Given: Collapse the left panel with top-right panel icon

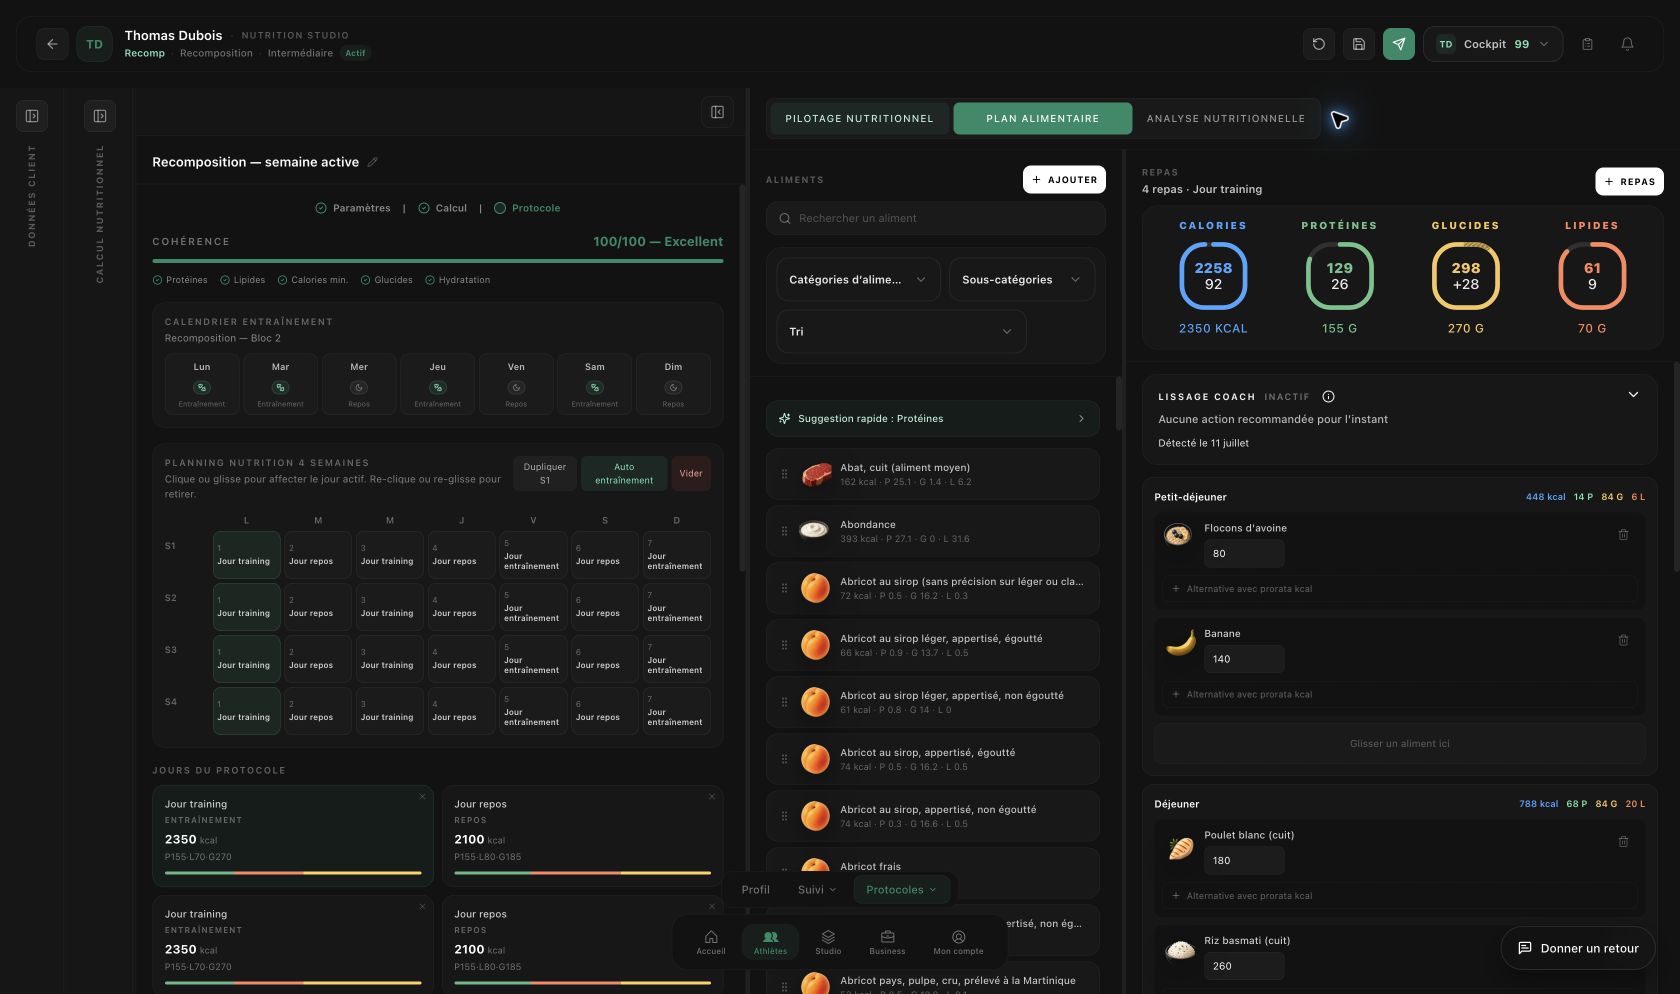Looking at the screenshot, I should pos(717,112).
